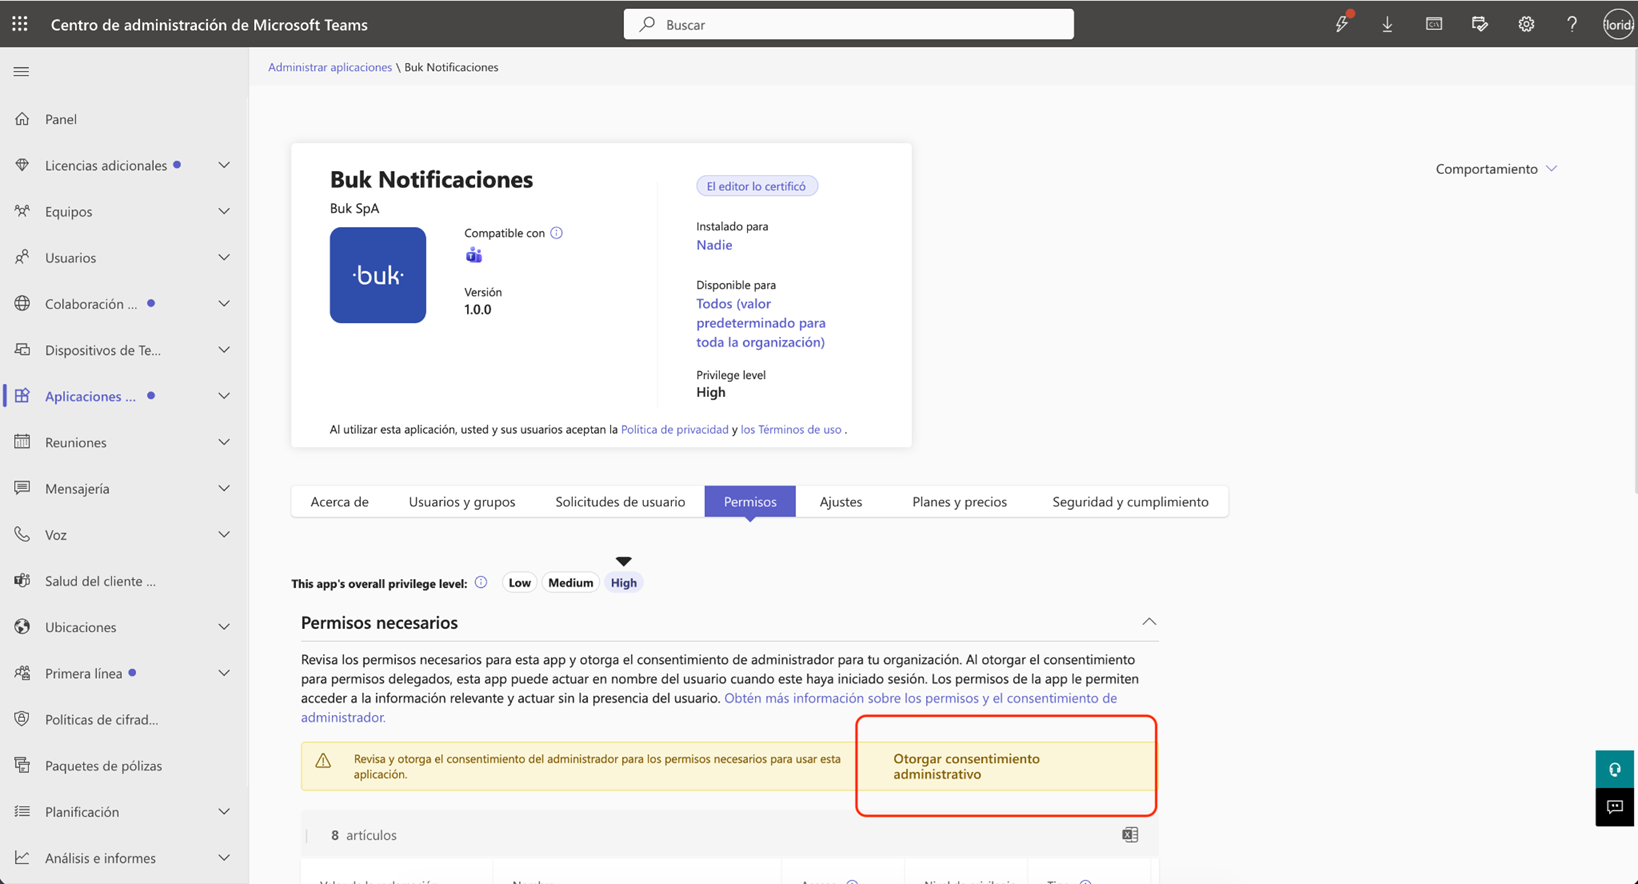View the Planes y precios tab

(x=960, y=502)
